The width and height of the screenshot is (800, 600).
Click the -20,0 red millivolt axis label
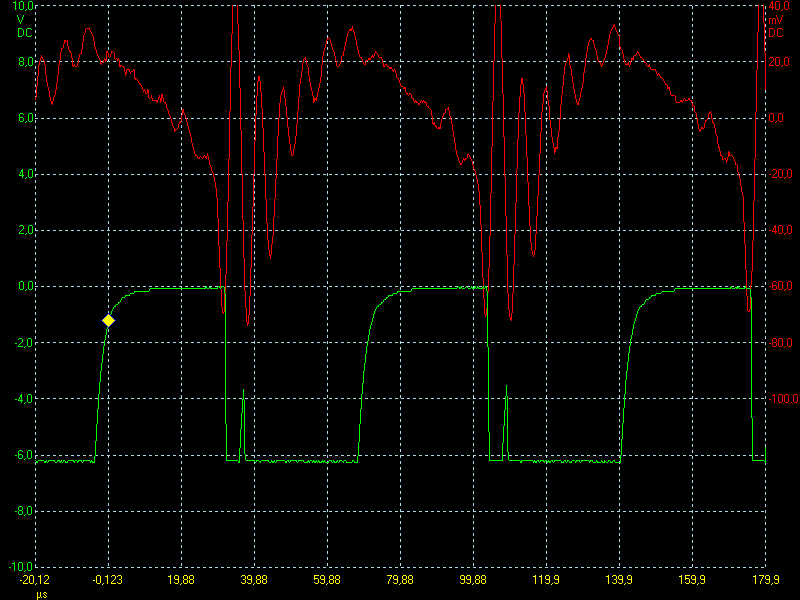[781, 174]
